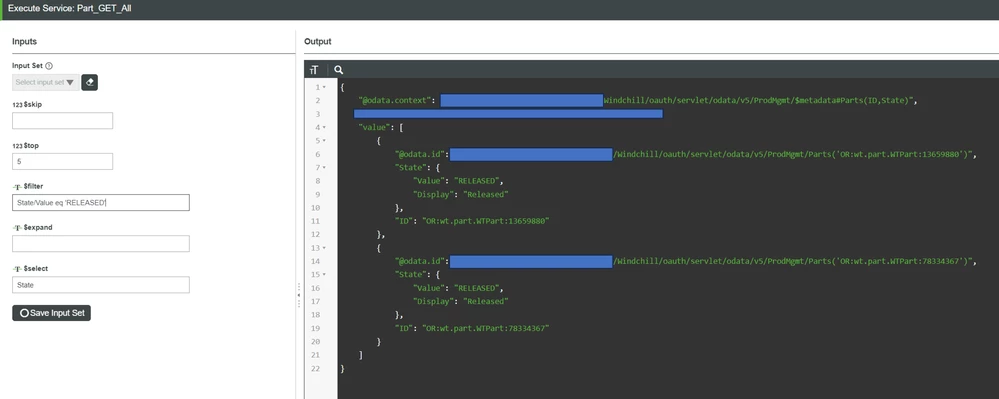The height and width of the screenshot is (399, 999).
Task: Collapse the fold arrow on line 13
Action: pos(324,248)
